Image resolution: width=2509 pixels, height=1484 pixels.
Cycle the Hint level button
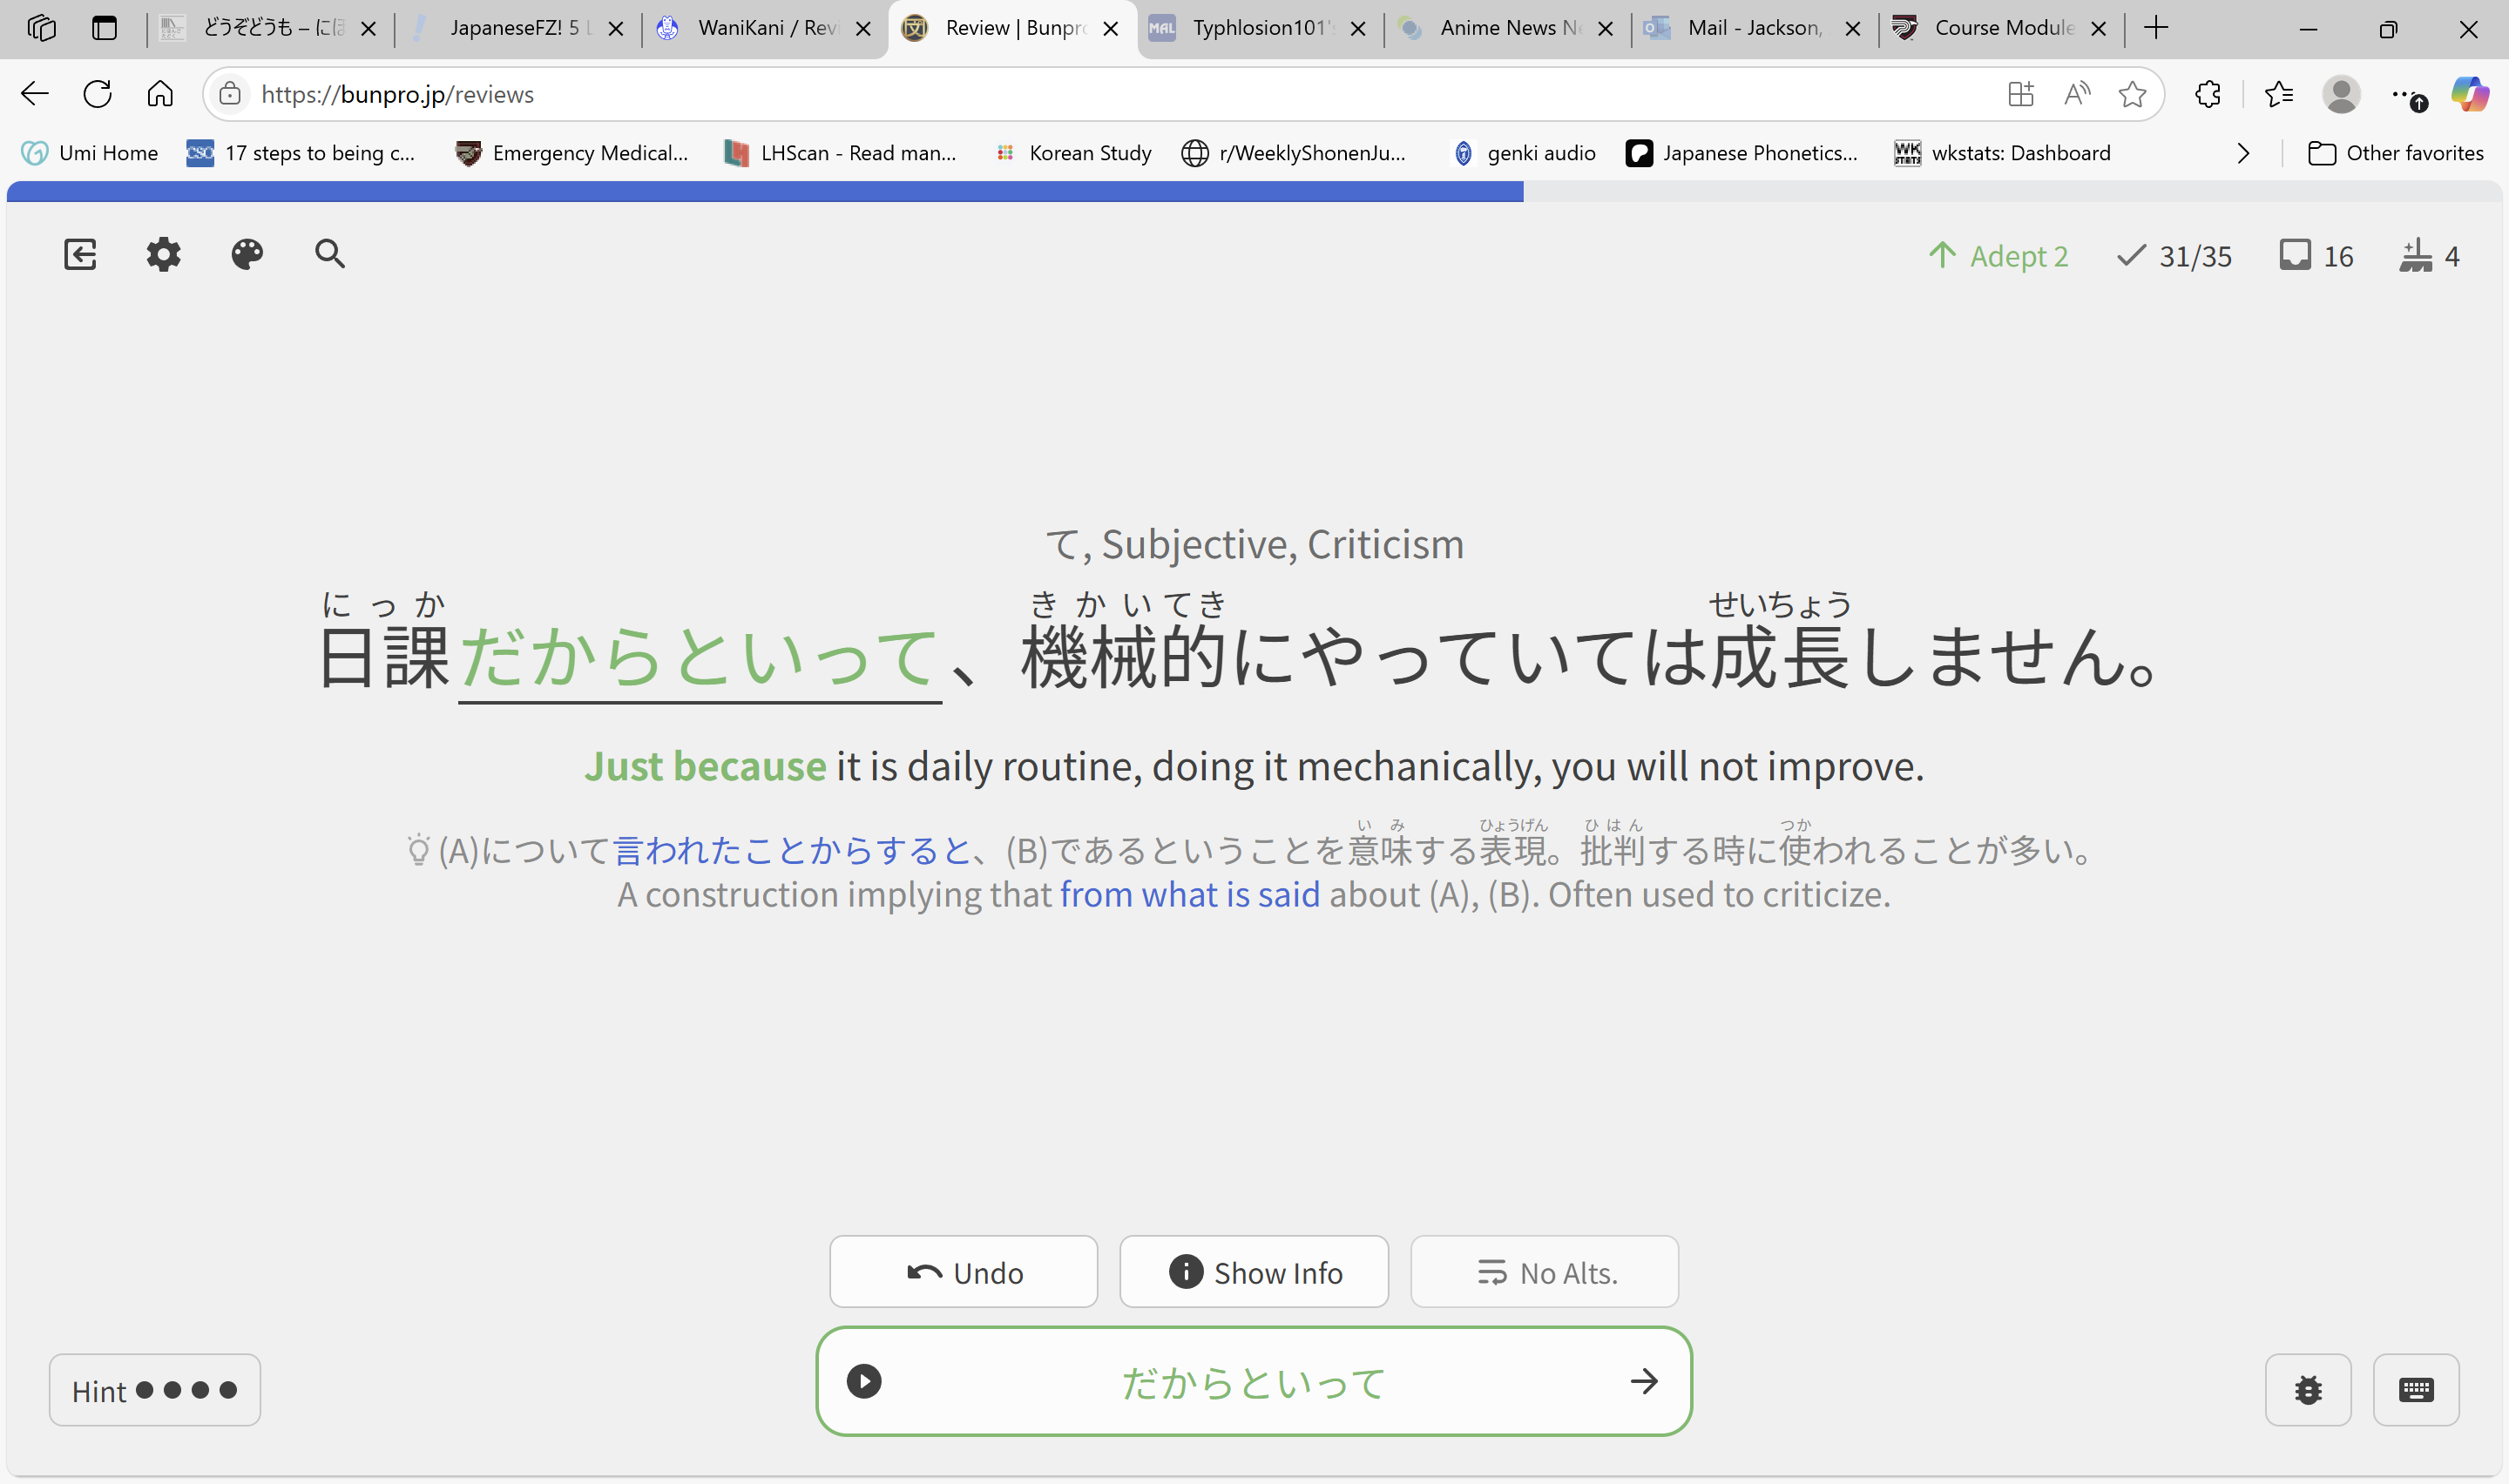pos(155,1390)
